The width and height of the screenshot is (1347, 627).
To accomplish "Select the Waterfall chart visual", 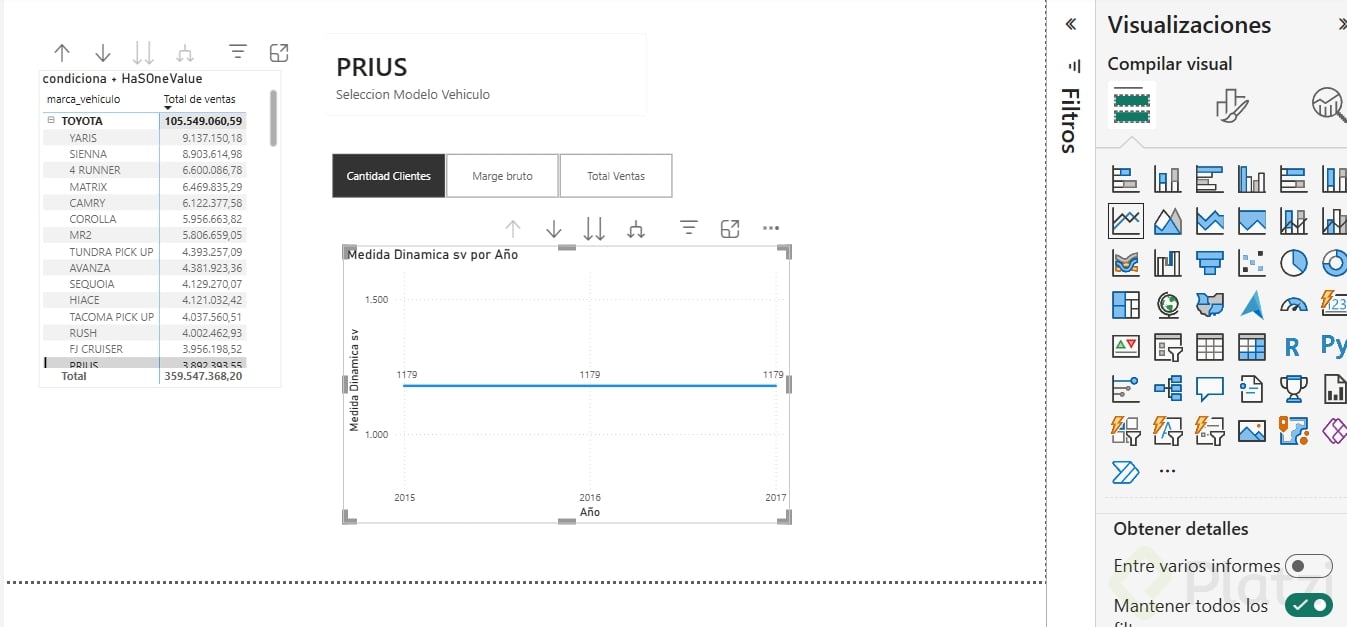I will [1168, 262].
